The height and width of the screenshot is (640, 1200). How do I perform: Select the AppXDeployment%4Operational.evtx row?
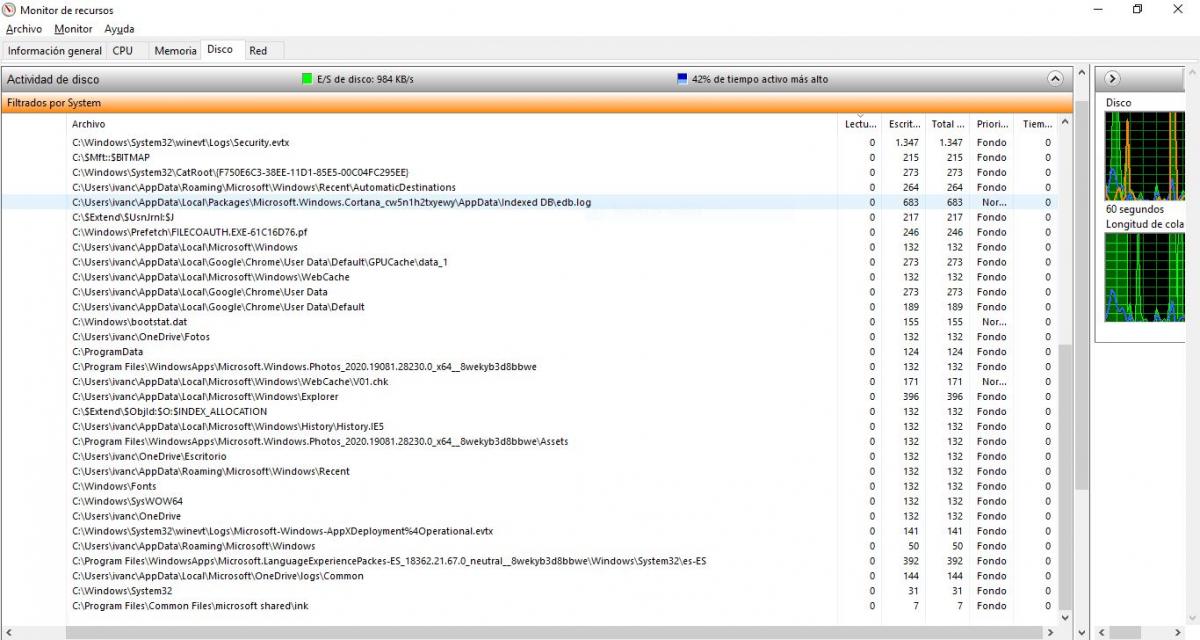(x=528, y=531)
